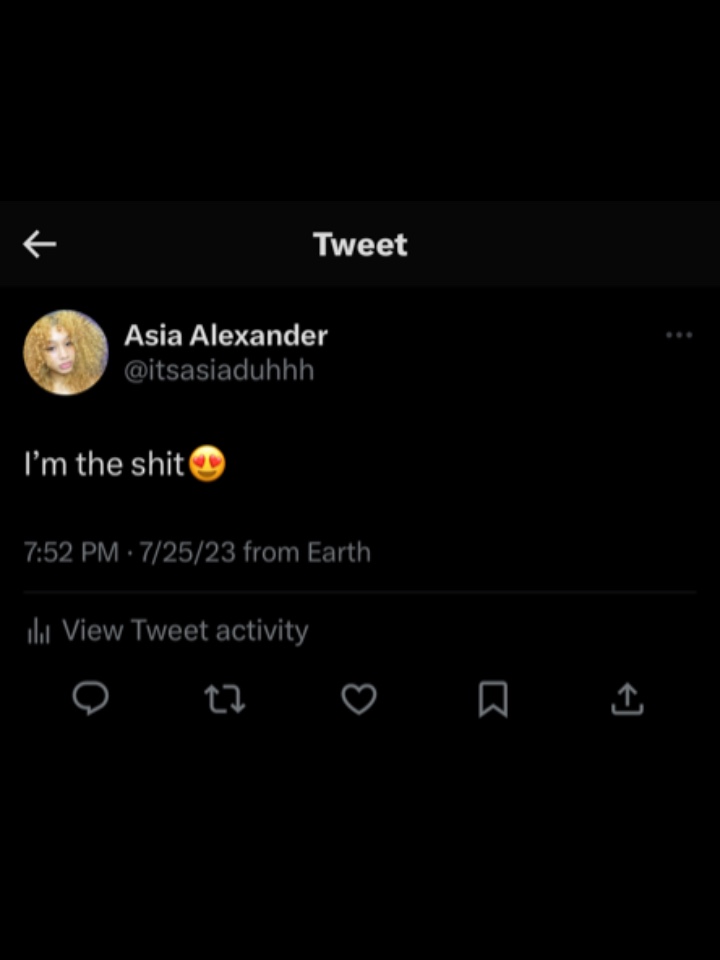Image resolution: width=720 pixels, height=960 pixels.
Task: Tap the back arrow in the header
Action: [x=39, y=244]
